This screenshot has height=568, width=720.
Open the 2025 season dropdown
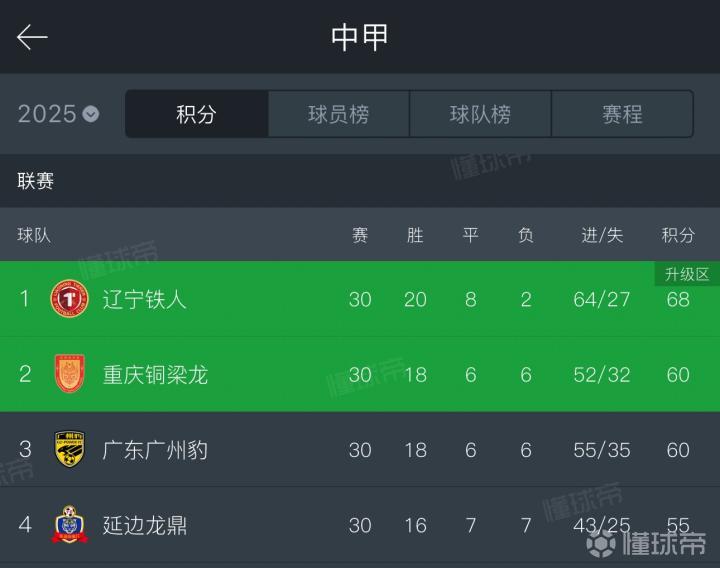(x=58, y=114)
